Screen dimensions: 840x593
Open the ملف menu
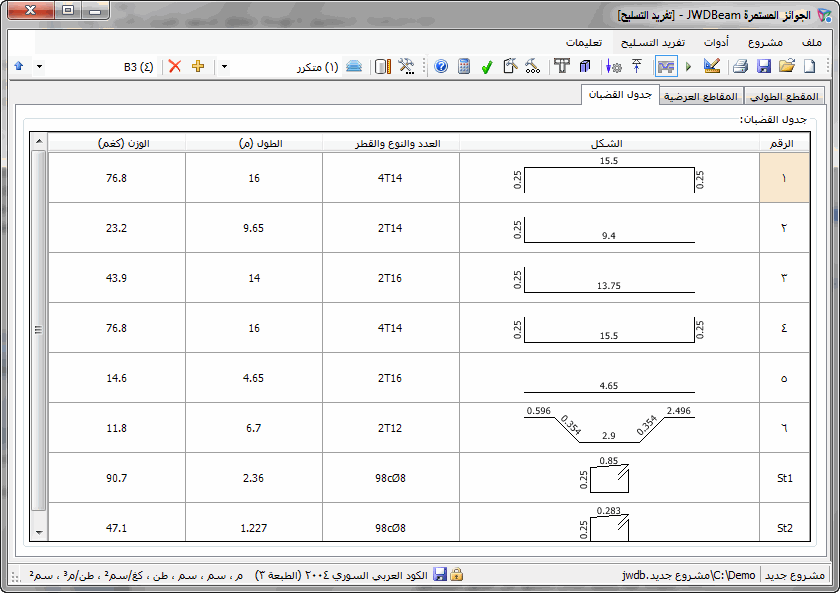pyautogui.click(x=811, y=42)
